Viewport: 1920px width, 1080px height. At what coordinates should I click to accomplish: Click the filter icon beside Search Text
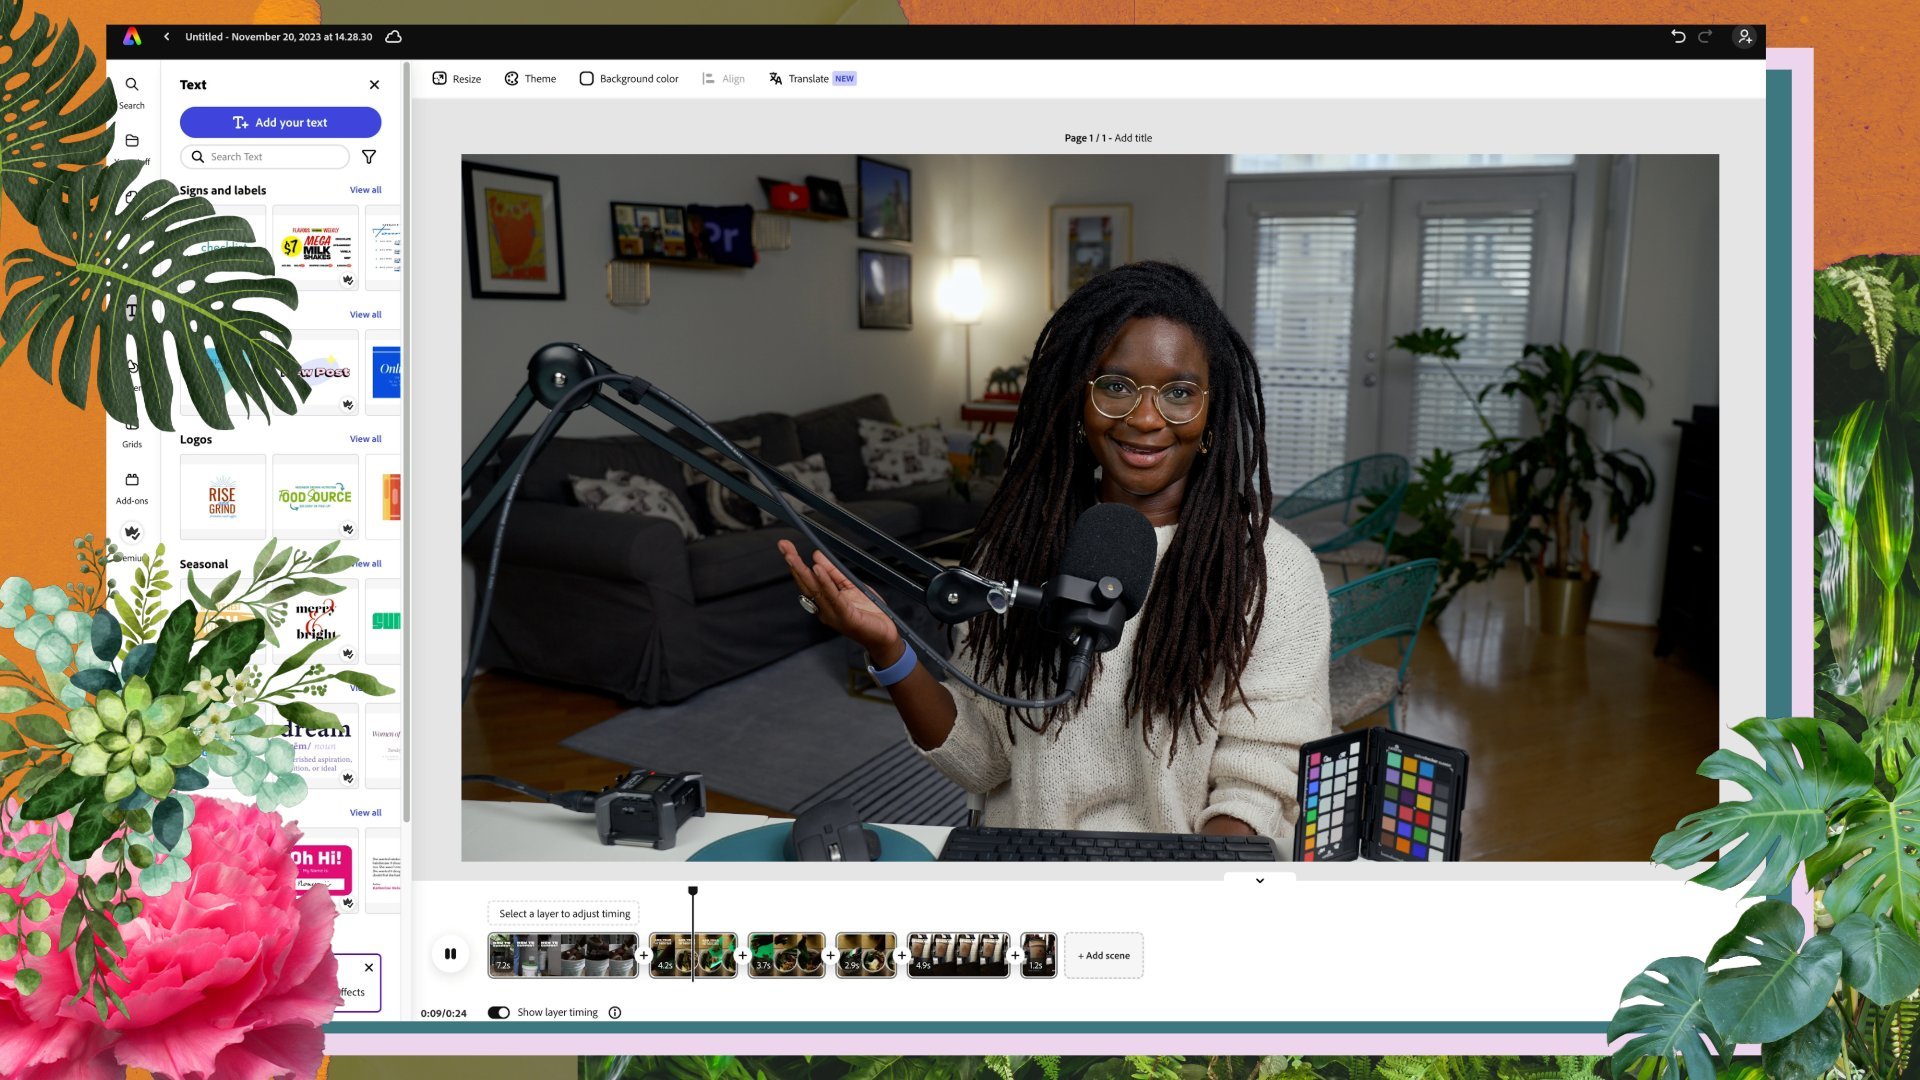[369, 157]
